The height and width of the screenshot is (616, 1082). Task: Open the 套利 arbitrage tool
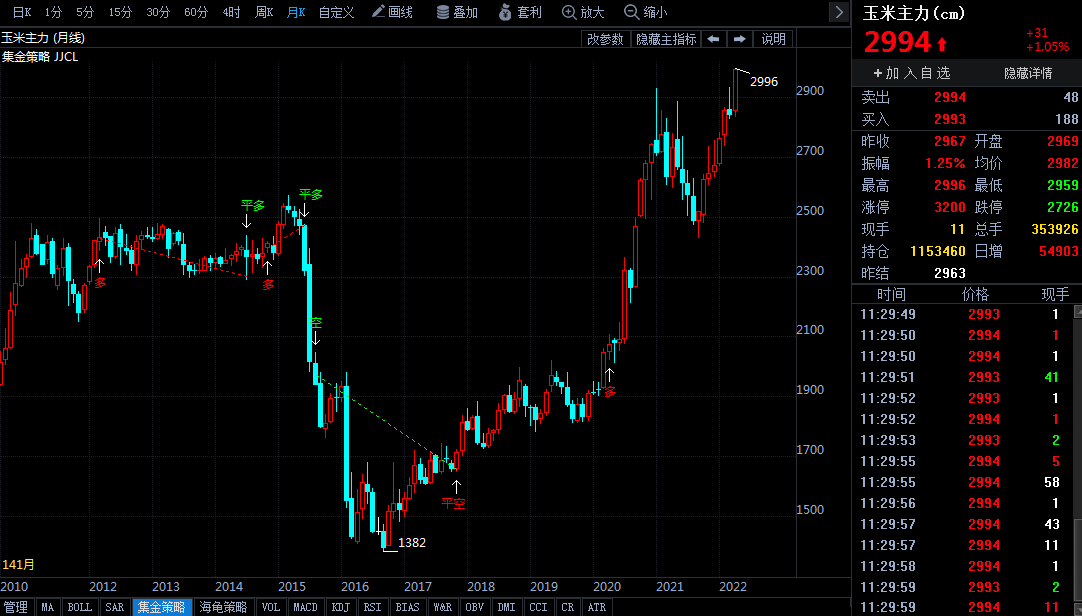520,12
